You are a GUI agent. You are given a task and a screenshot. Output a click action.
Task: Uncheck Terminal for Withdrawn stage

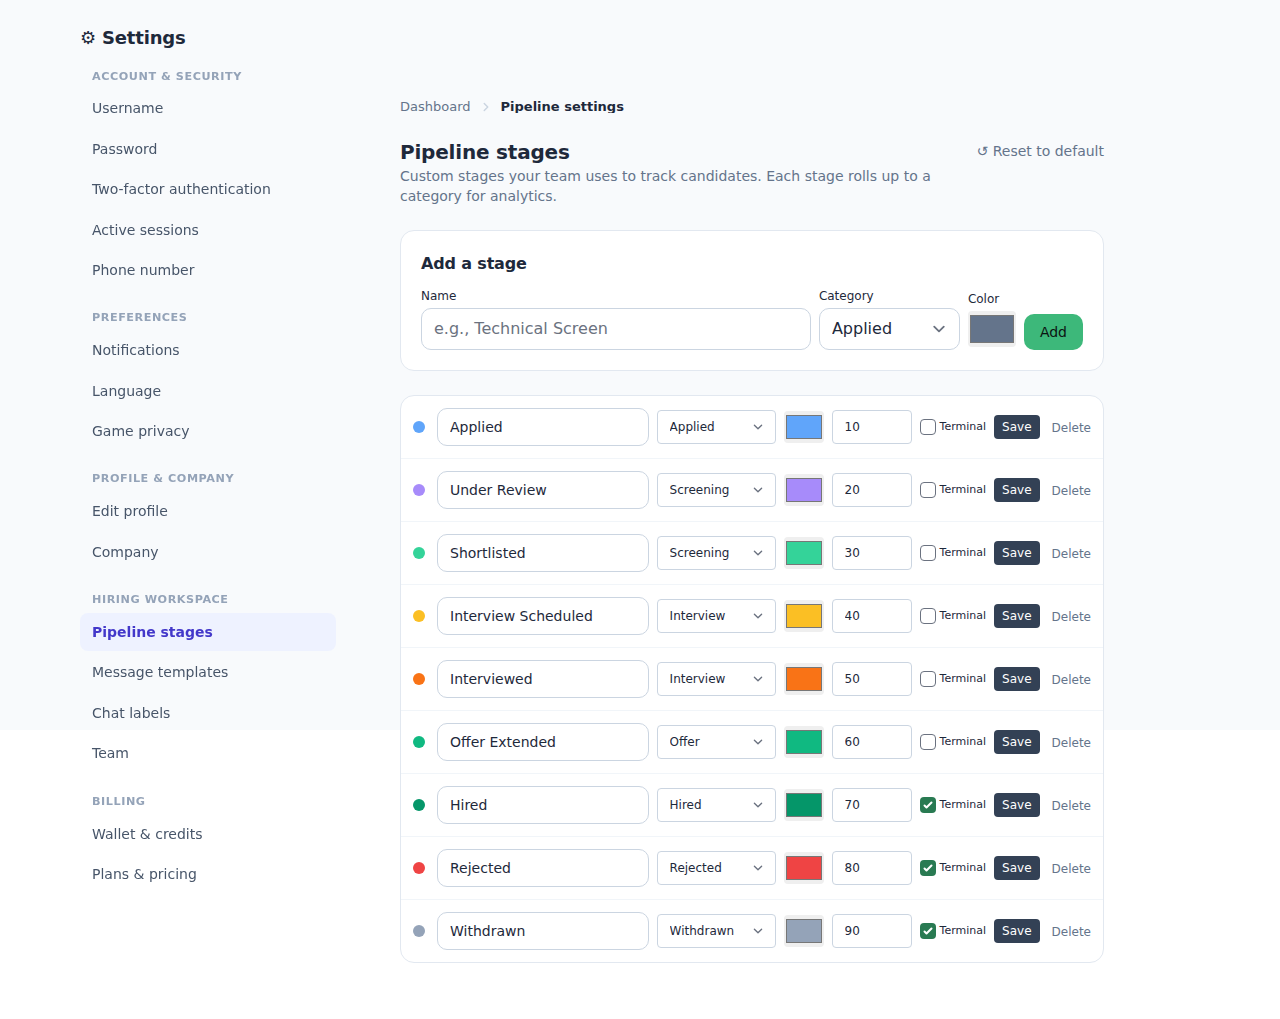click(x=928, y=931)
